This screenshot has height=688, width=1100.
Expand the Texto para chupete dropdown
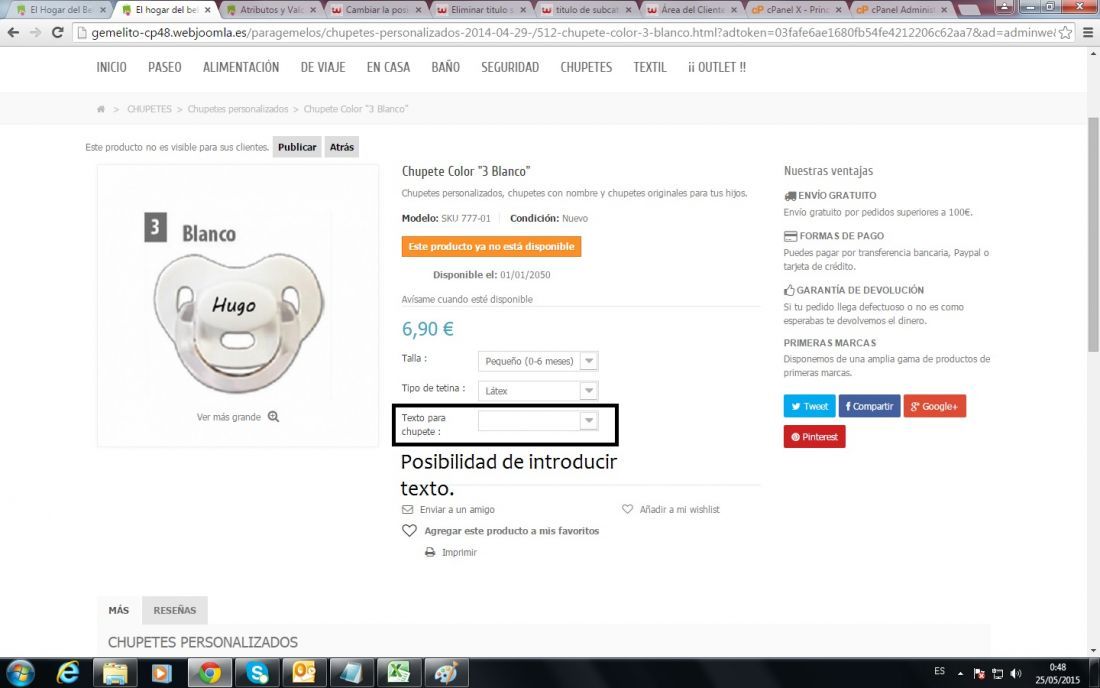[x=538, y=421]
